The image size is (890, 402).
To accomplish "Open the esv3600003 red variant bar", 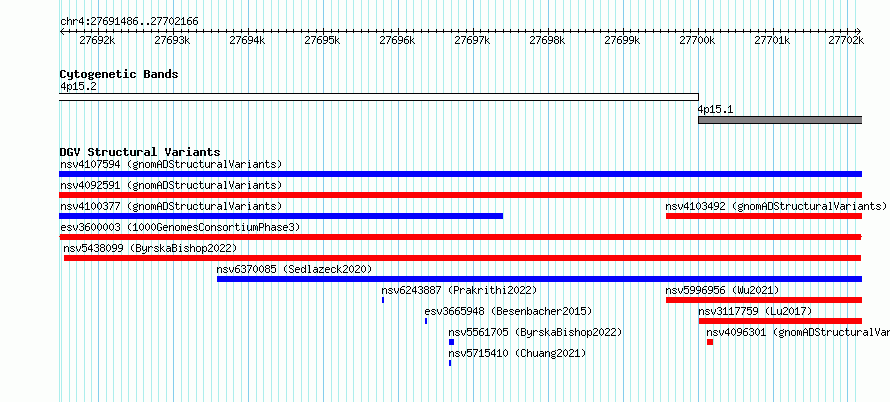I will click(x=460, y=237).
